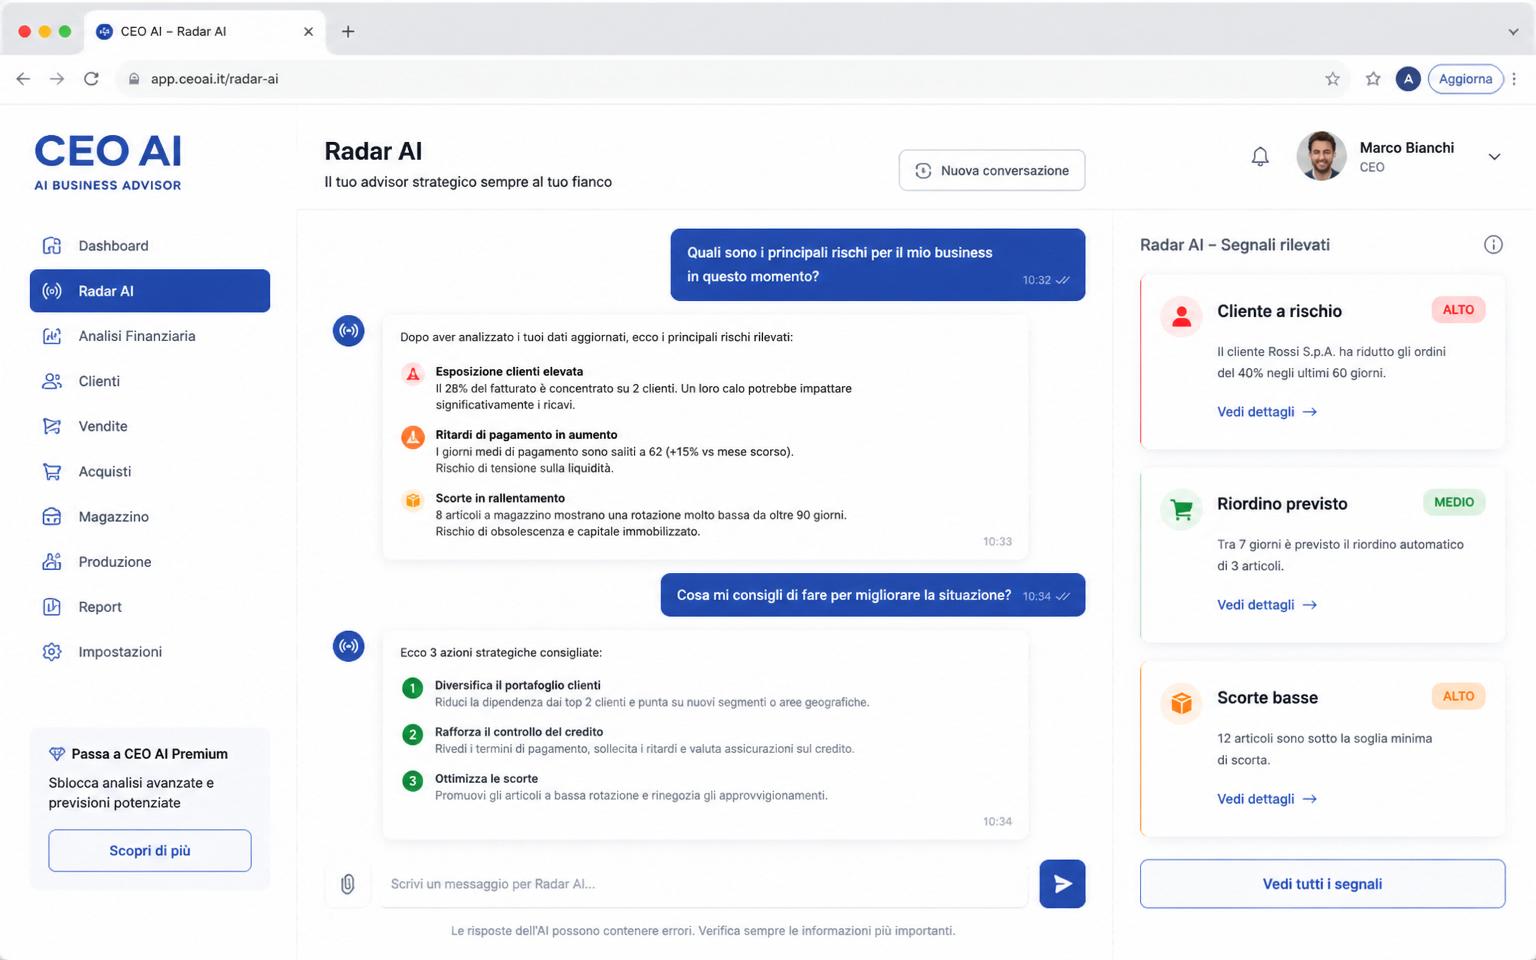1536x960 pixels.
Task: Click the CEO AI logo
Action: (x=108, y=162)
